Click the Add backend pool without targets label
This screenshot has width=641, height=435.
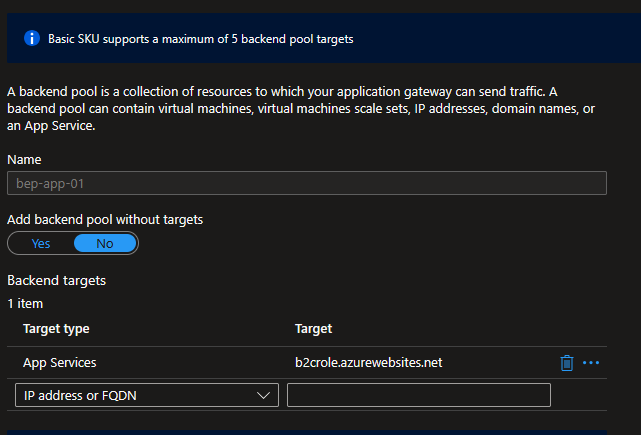pos(105,220)
